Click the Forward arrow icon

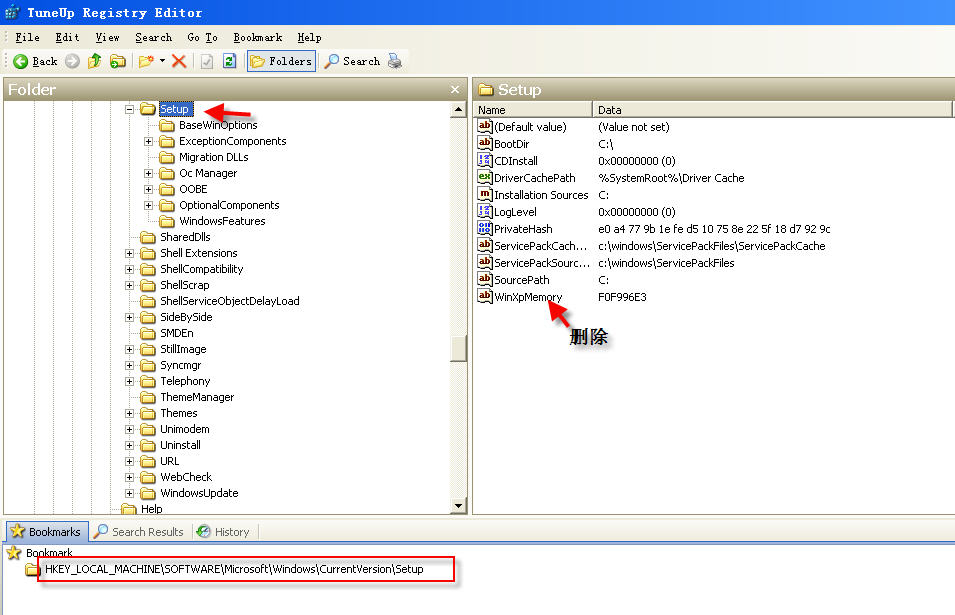pyautogui.click(x=72, y=61)
